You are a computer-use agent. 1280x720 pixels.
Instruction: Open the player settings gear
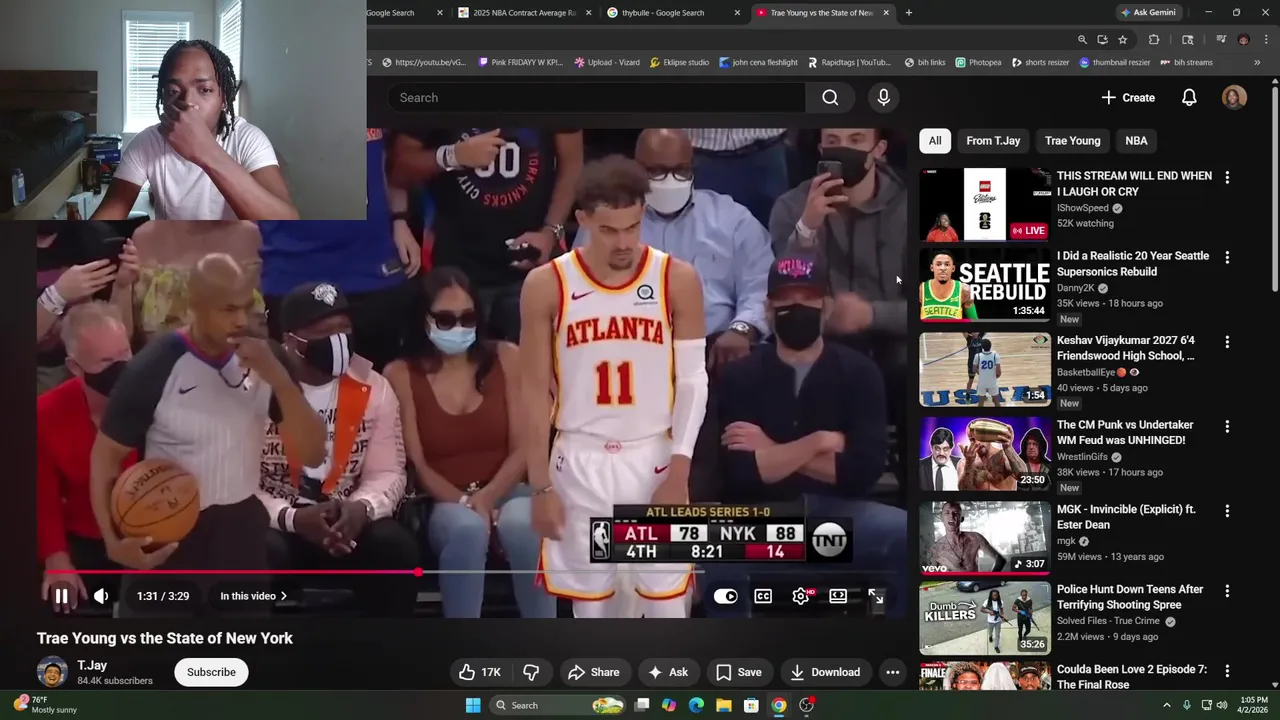pos(801,596)
